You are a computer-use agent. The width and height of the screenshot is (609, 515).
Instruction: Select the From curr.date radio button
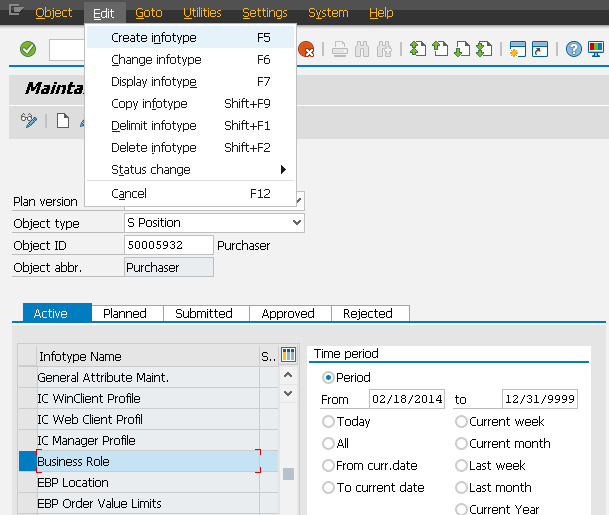[x=328, y=465]
